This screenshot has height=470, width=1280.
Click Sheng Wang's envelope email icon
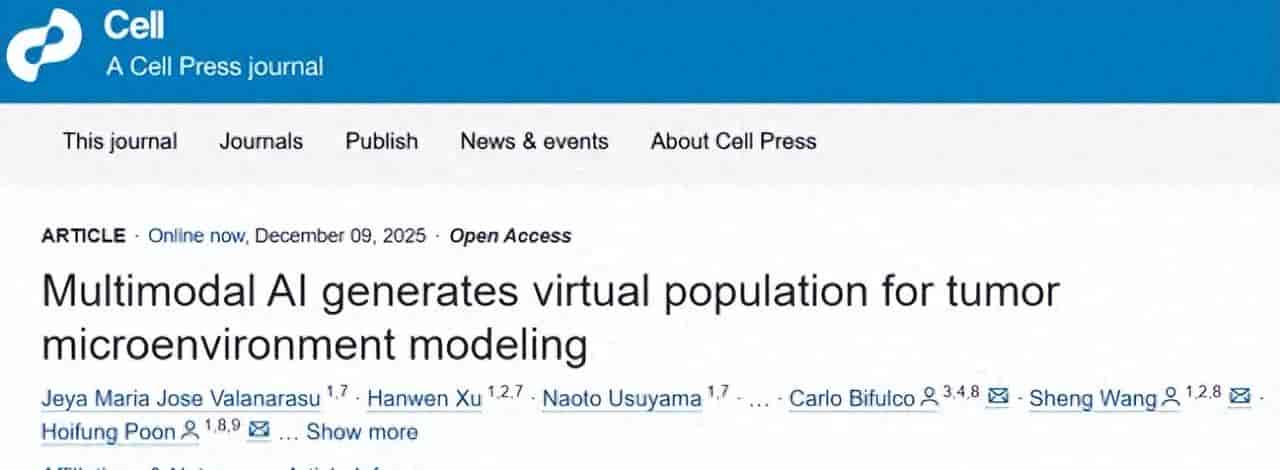coord(1239,398)
